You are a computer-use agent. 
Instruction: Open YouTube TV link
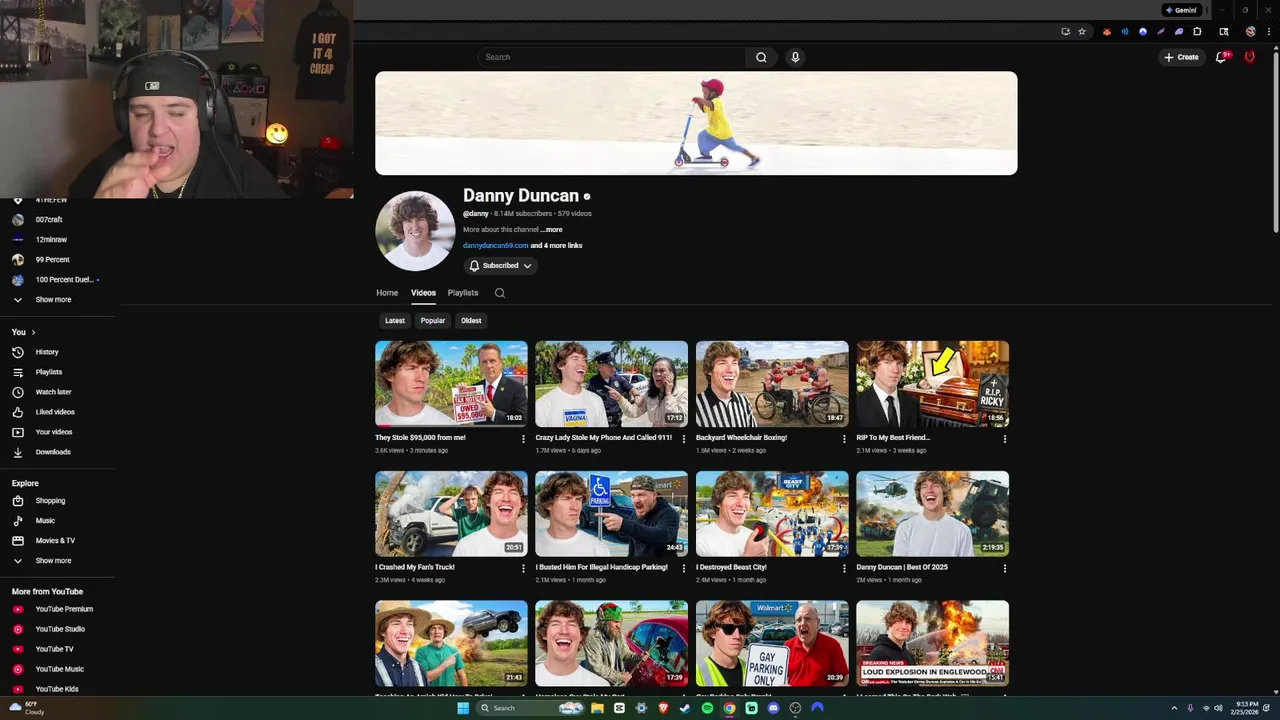coord(54,649)
